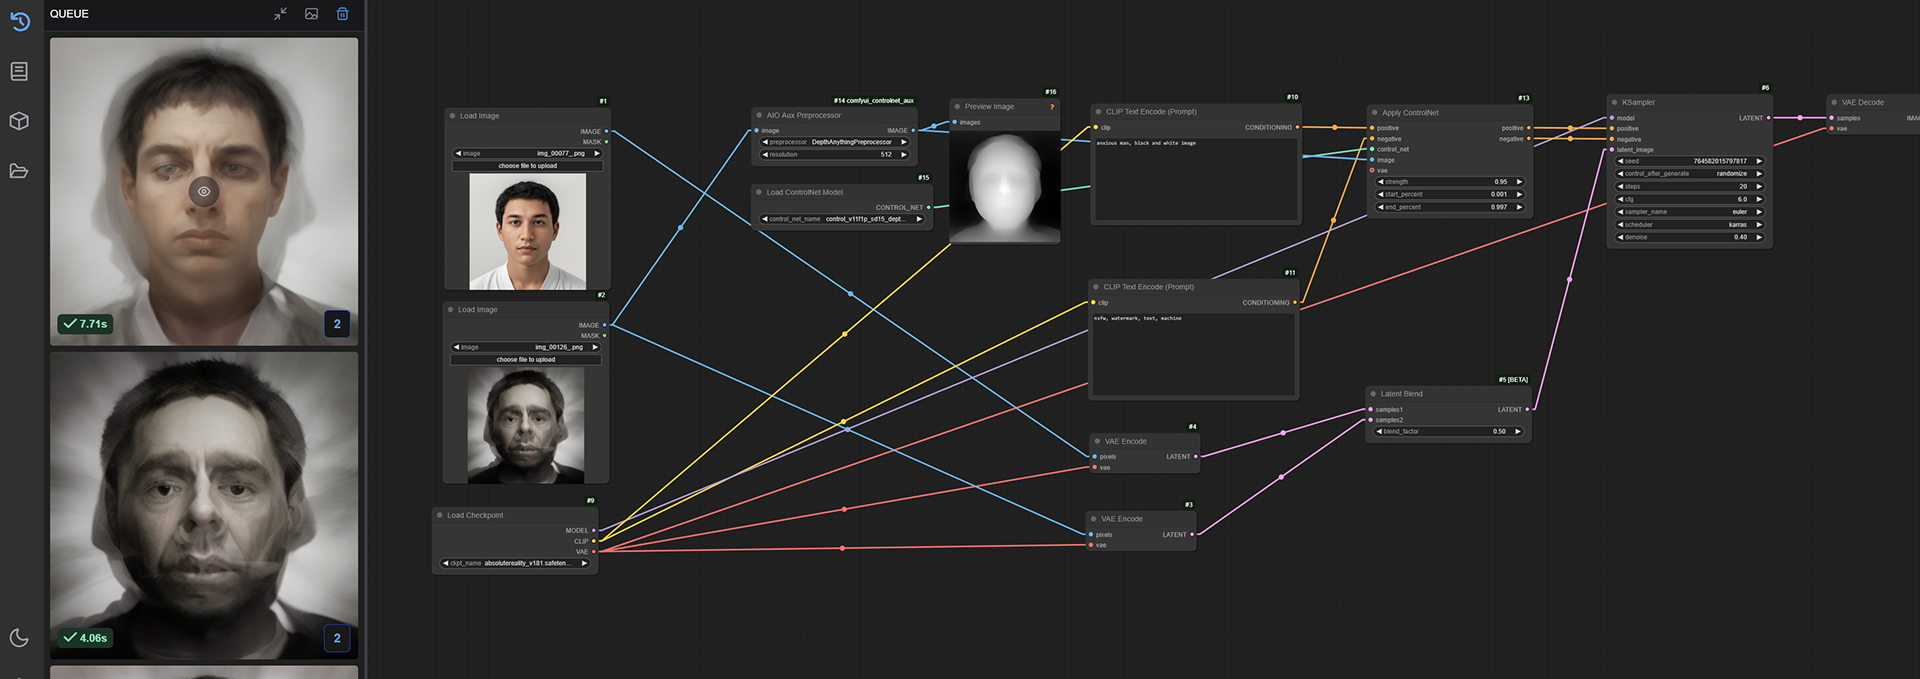Collapse the Load Checkpoint node via dot

tap(440, 515)
